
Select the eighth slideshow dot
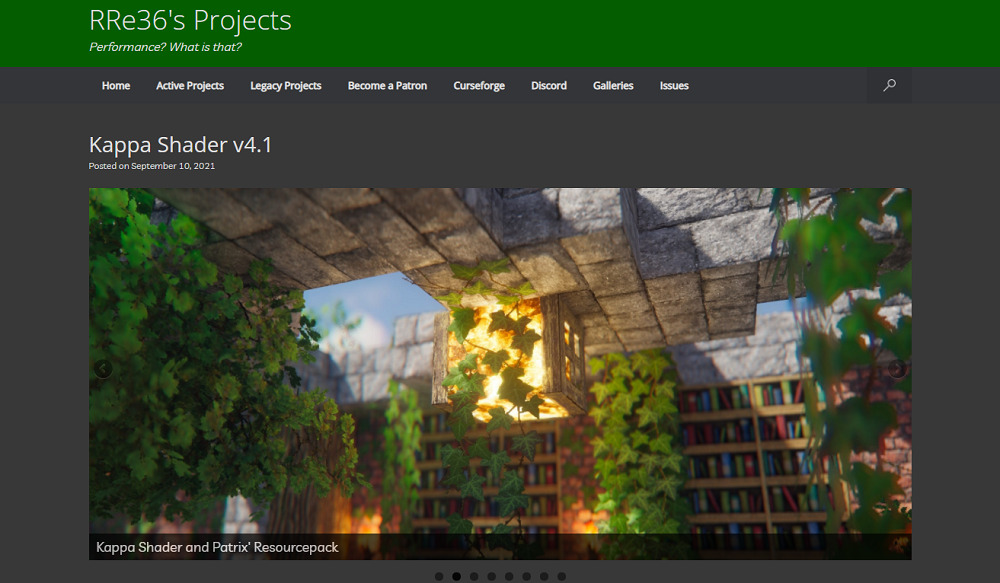tap(562, 577)
